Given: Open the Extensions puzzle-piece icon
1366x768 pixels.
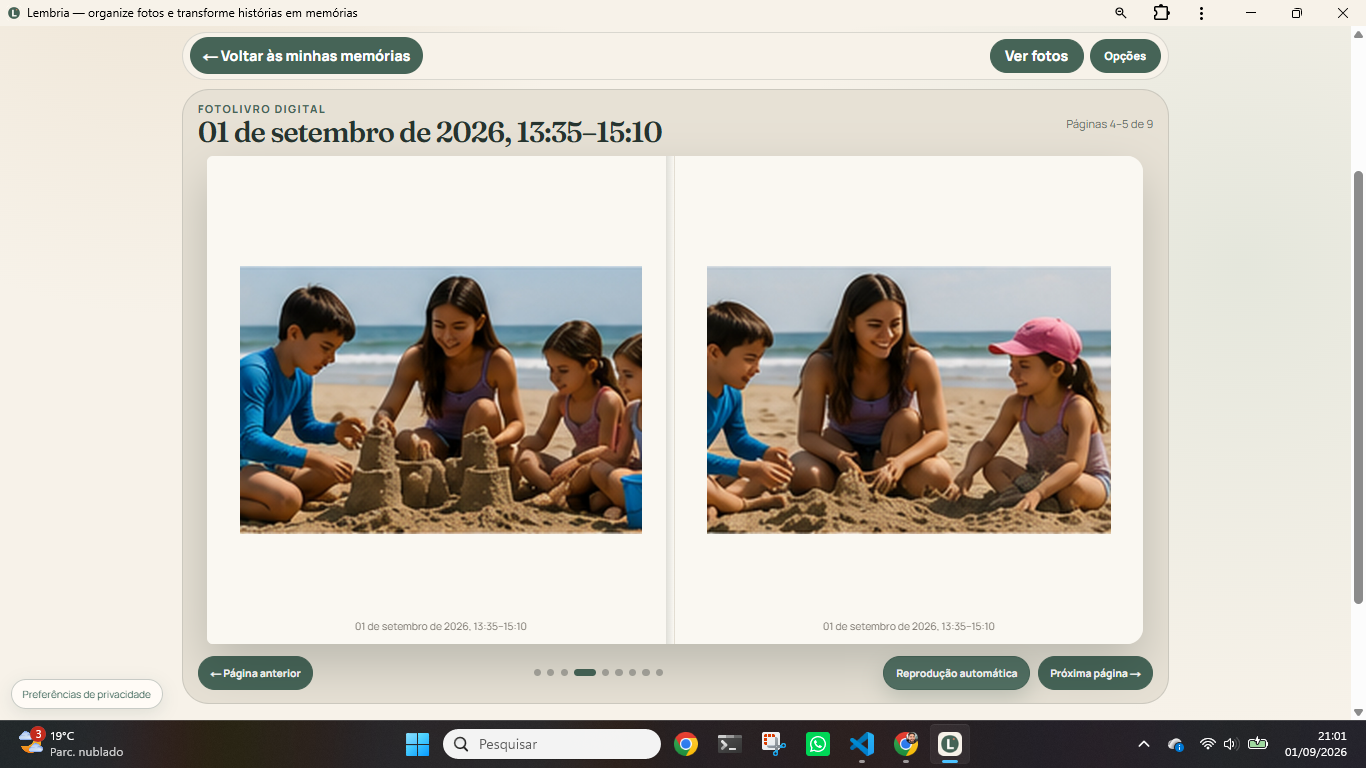Looking at the screenshot, I should 1161,13.
